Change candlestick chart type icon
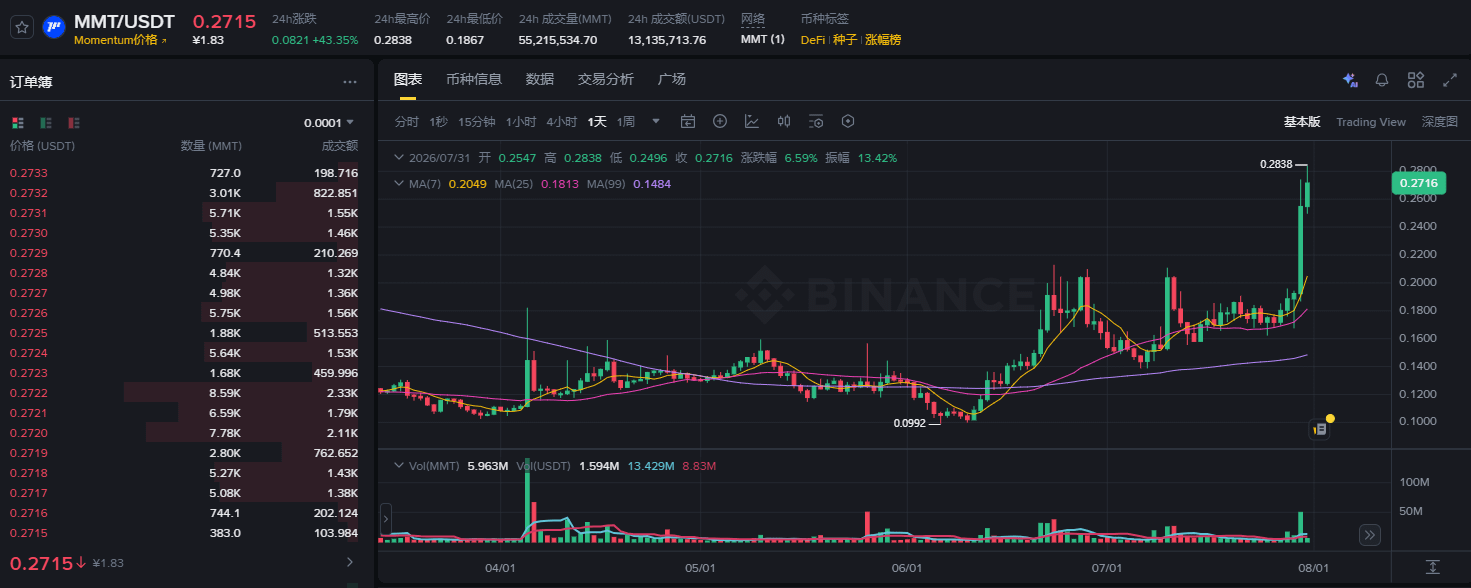The height and width of the screenshot is (588, 1471). coord(784,121)
